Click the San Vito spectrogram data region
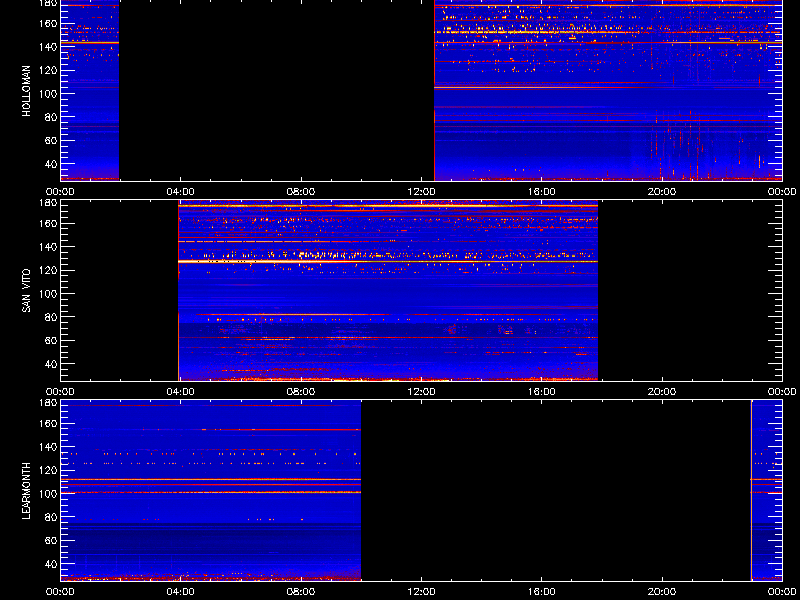 pyautogui.click(x=388, y=290)
